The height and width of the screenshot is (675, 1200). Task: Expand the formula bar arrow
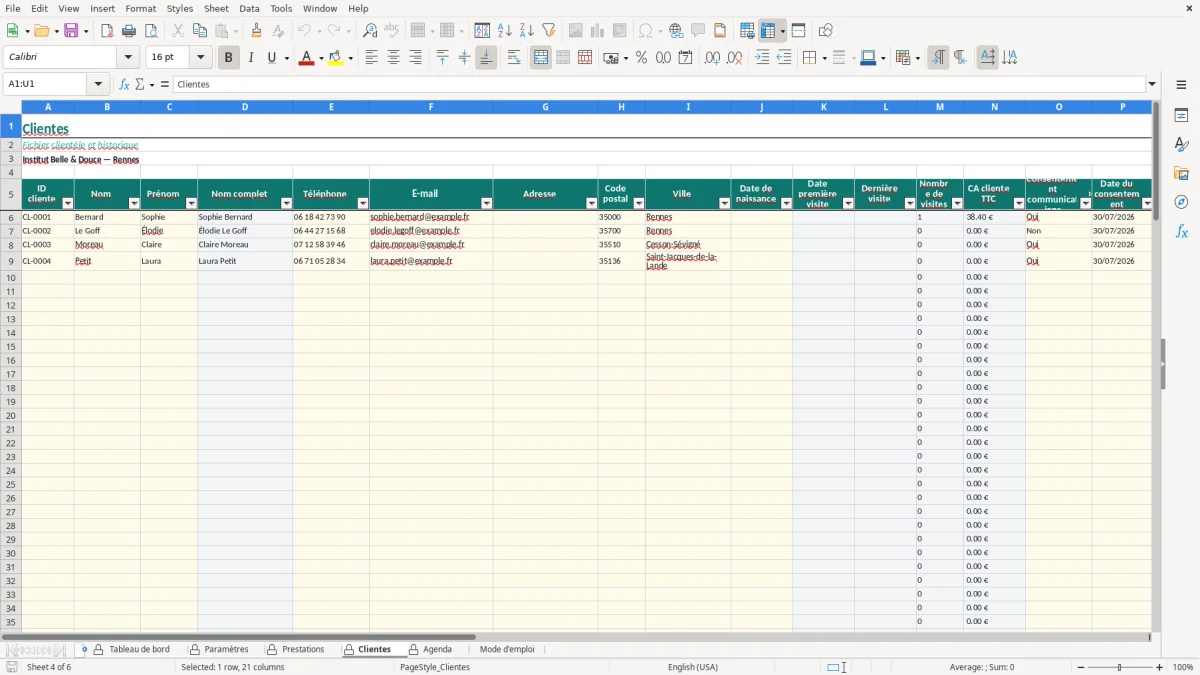1152,84
